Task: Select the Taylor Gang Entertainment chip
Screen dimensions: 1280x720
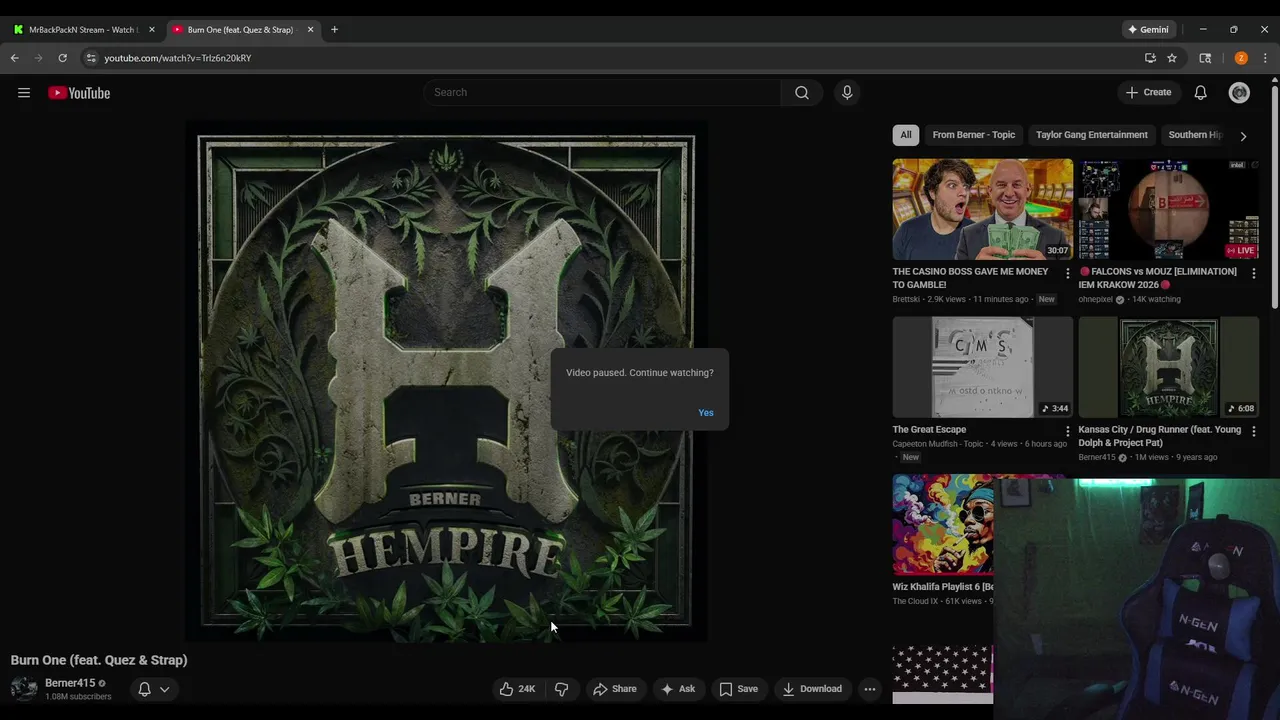Action: pos(1092,135)
